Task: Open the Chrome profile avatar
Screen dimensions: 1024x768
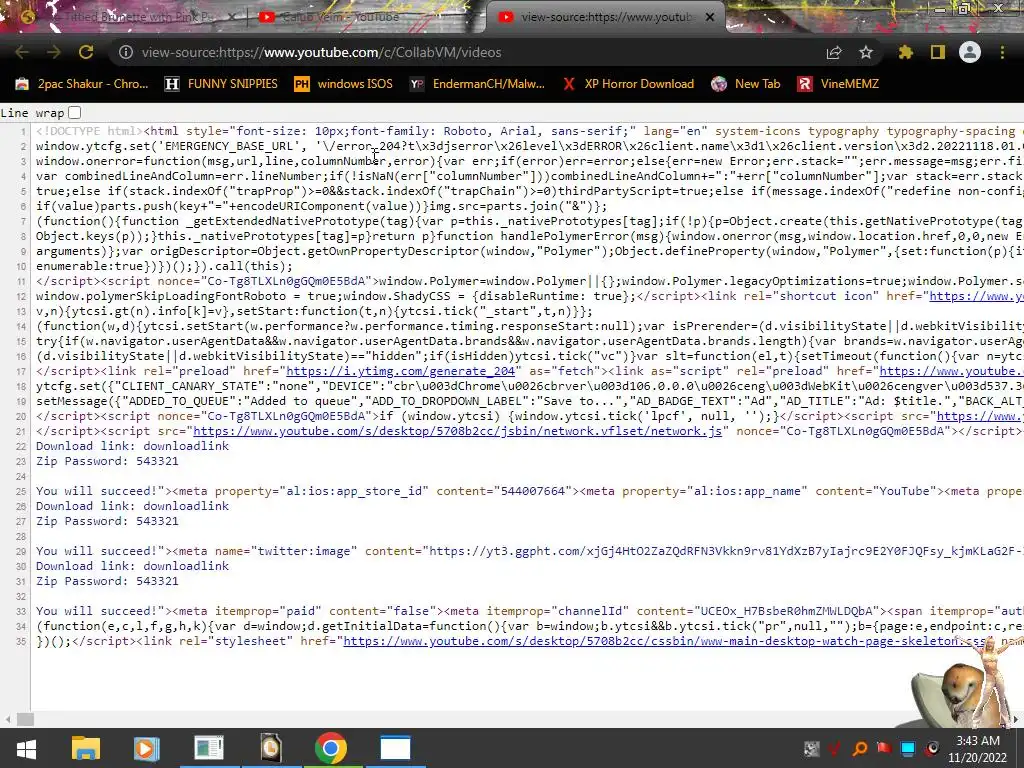Action: 970,52
